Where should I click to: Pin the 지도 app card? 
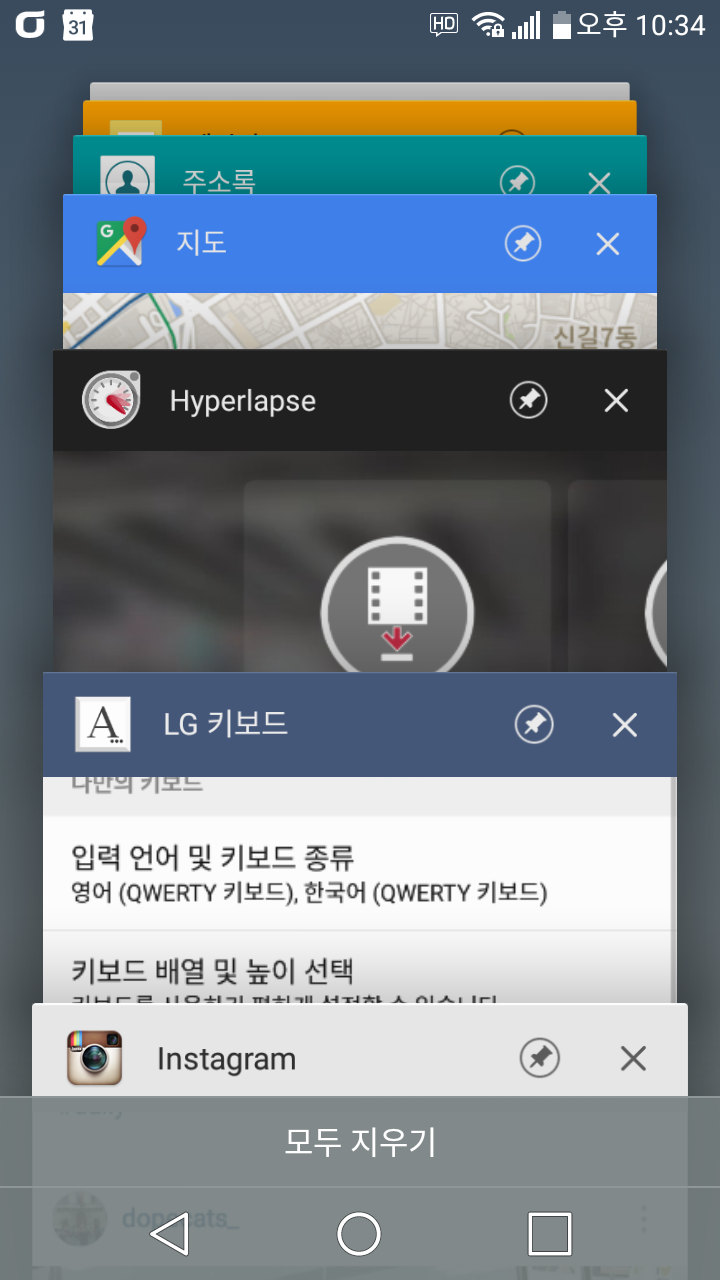tap(523, 244)
